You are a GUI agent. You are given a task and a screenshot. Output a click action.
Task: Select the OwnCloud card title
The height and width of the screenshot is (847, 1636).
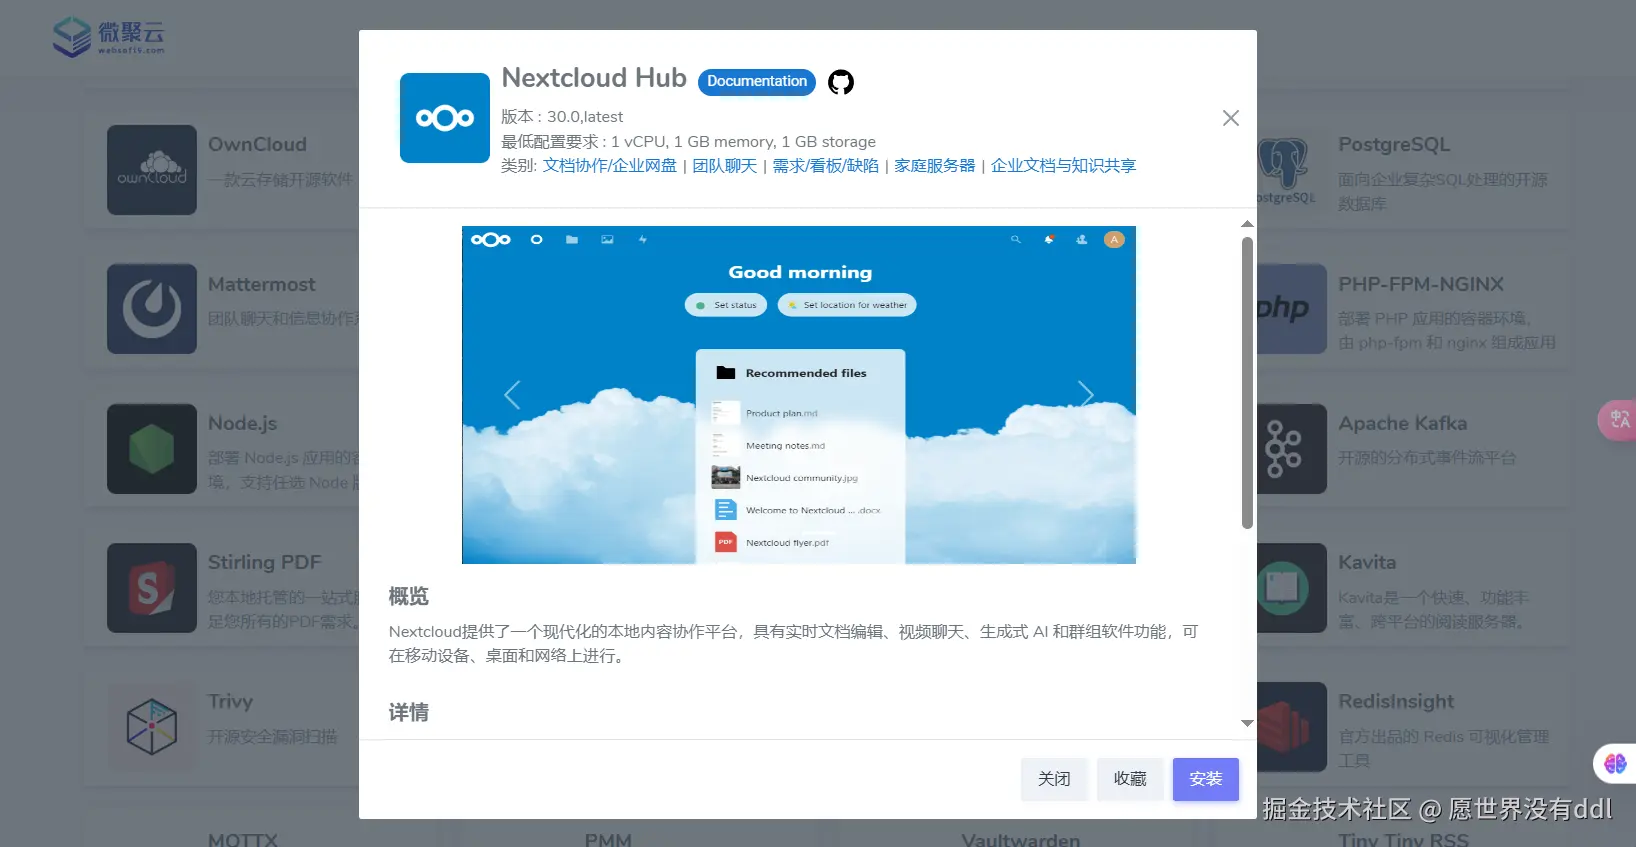(x=257, y=145)
